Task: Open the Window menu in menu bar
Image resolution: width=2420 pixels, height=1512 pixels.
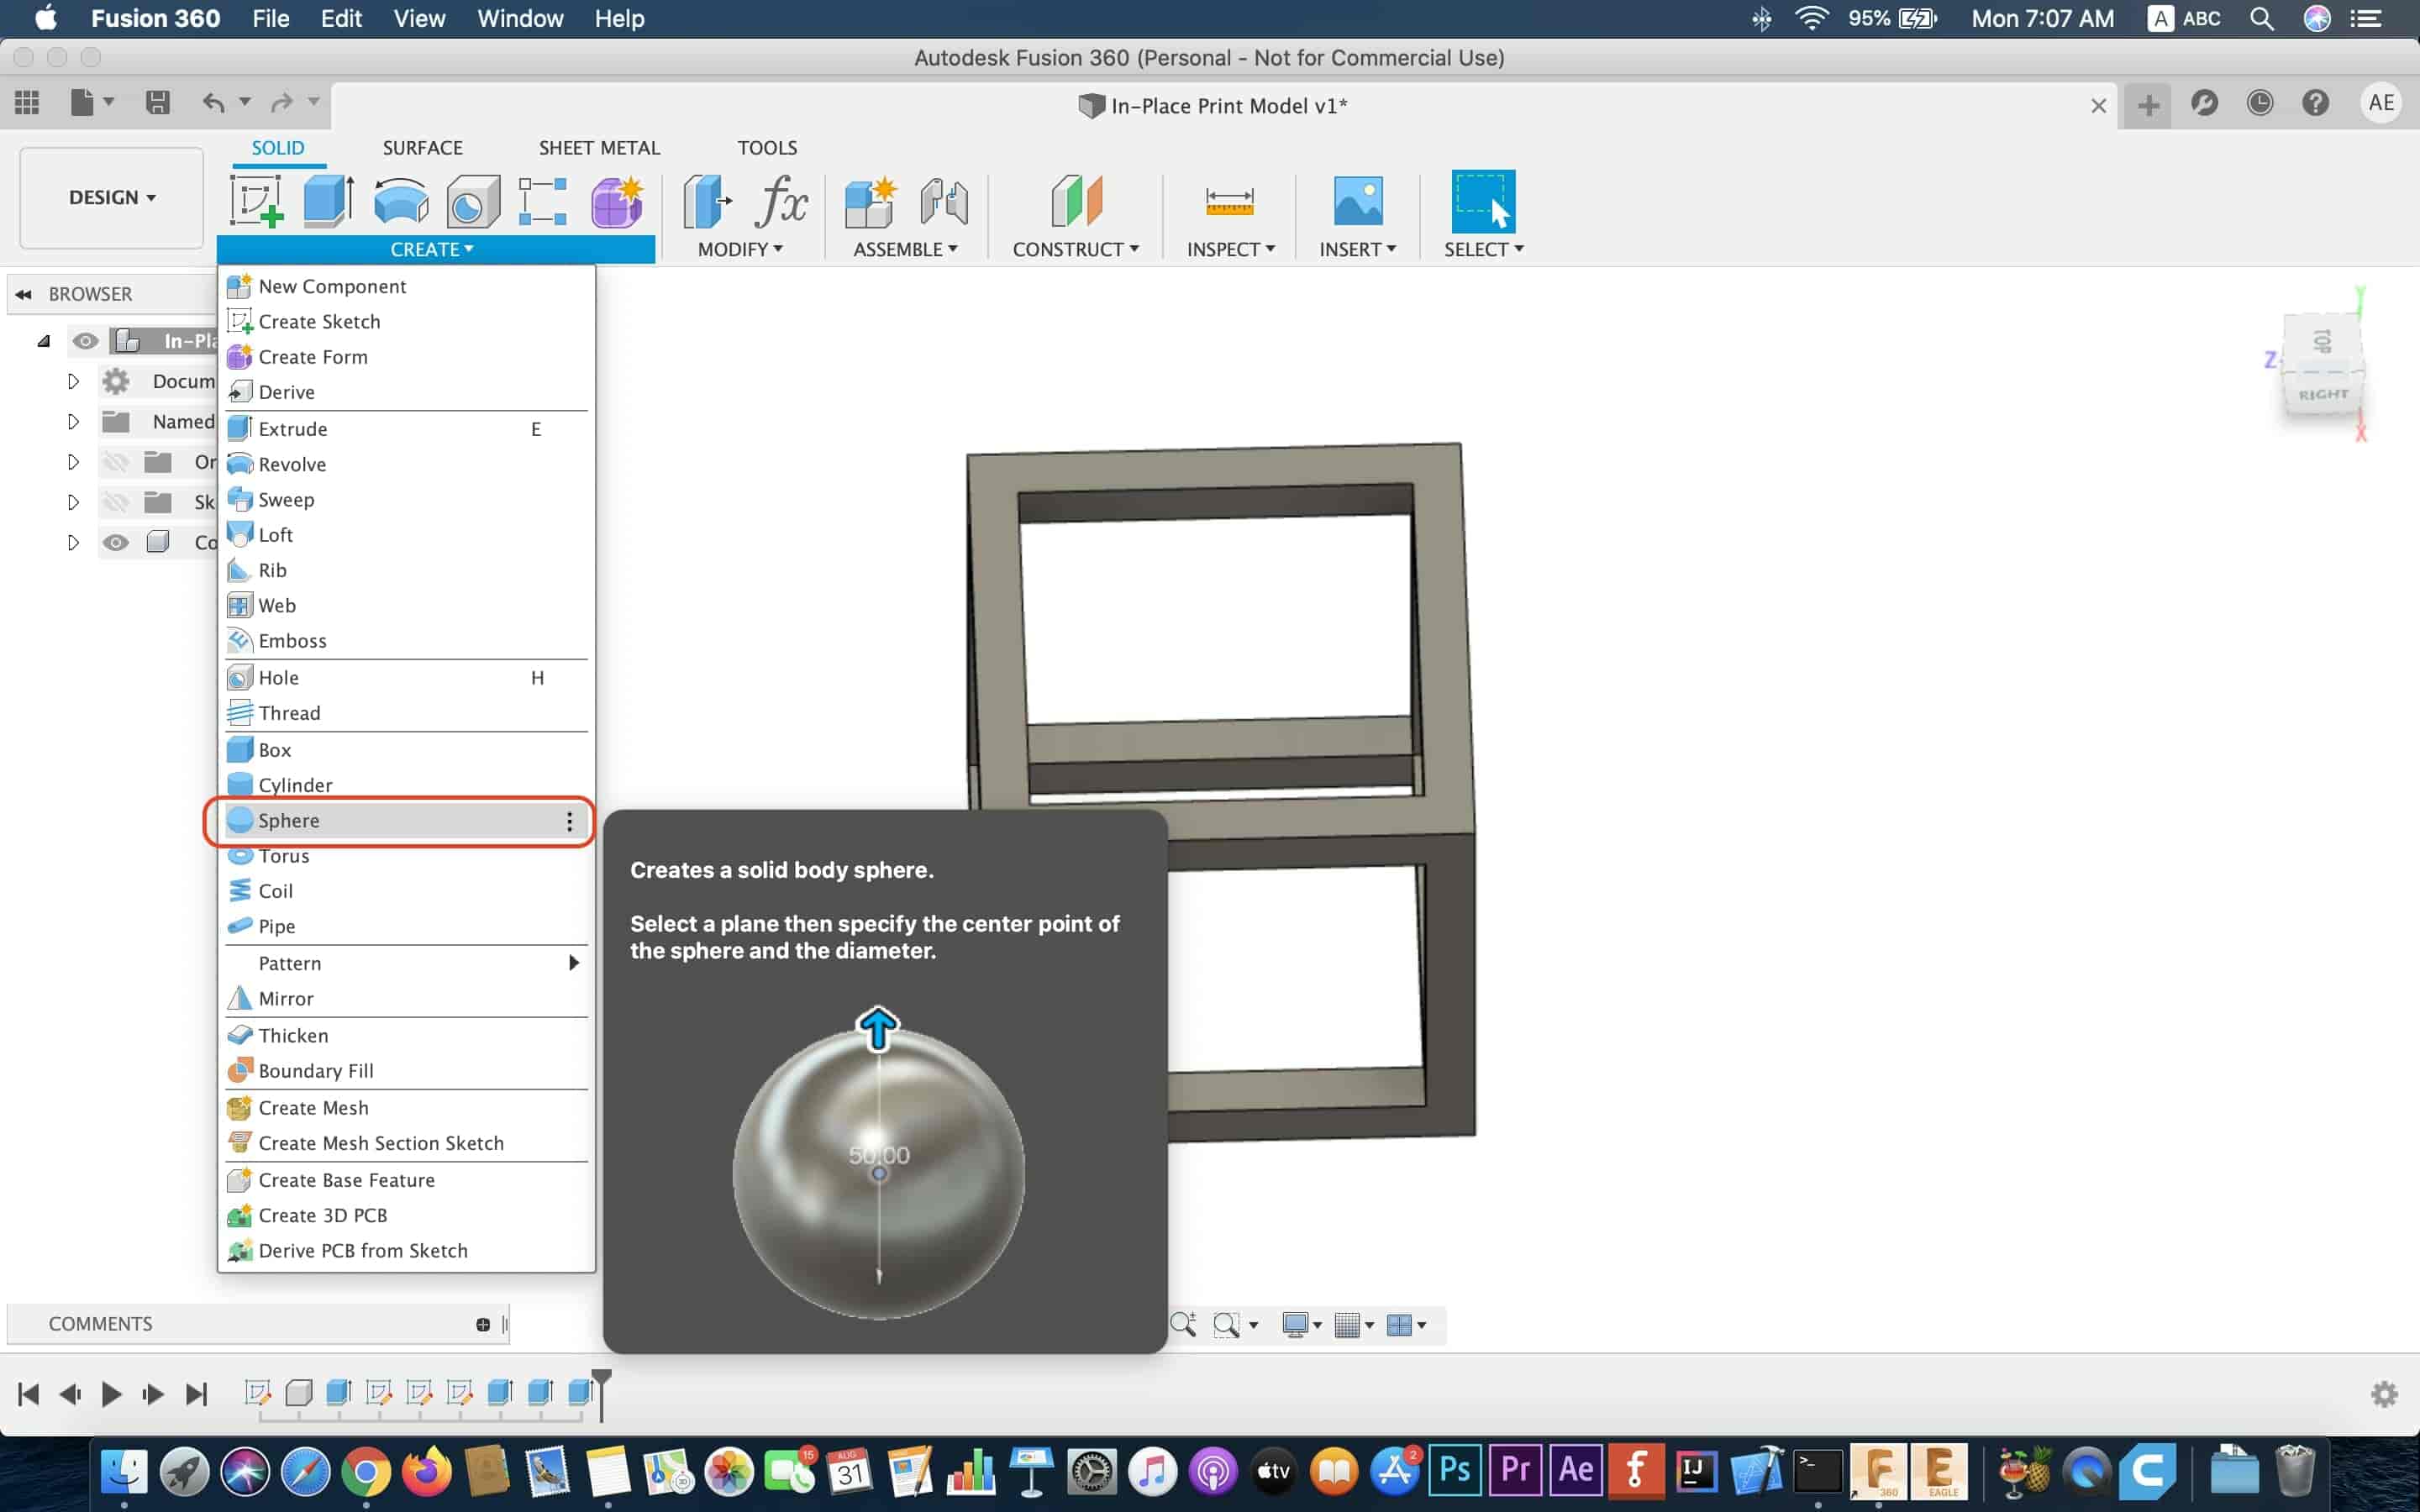Action: 520,18
